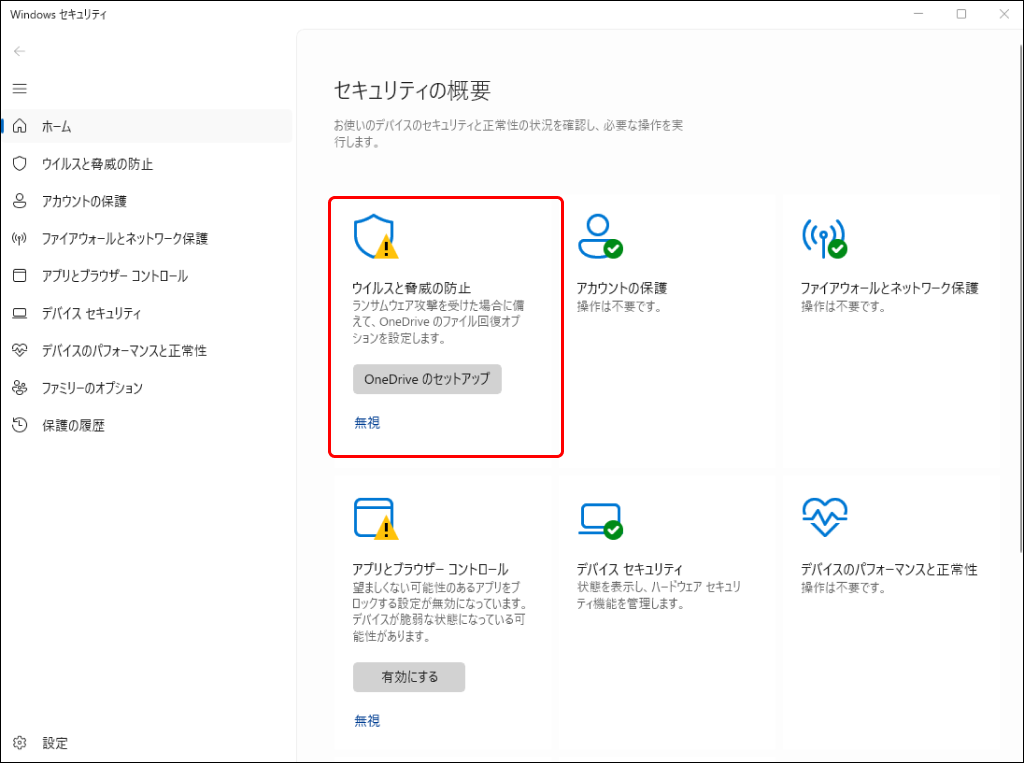Maximize the Windows セキュリティ window
This screenshot has height=763, width=1024.
(x=961, y=14)
